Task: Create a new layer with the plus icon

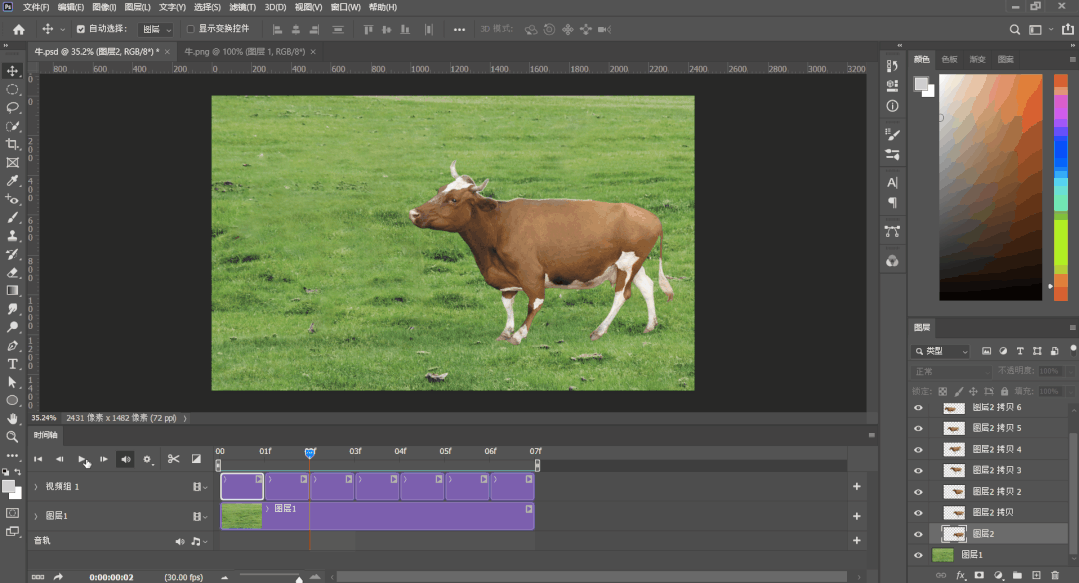Action: 1036,575
